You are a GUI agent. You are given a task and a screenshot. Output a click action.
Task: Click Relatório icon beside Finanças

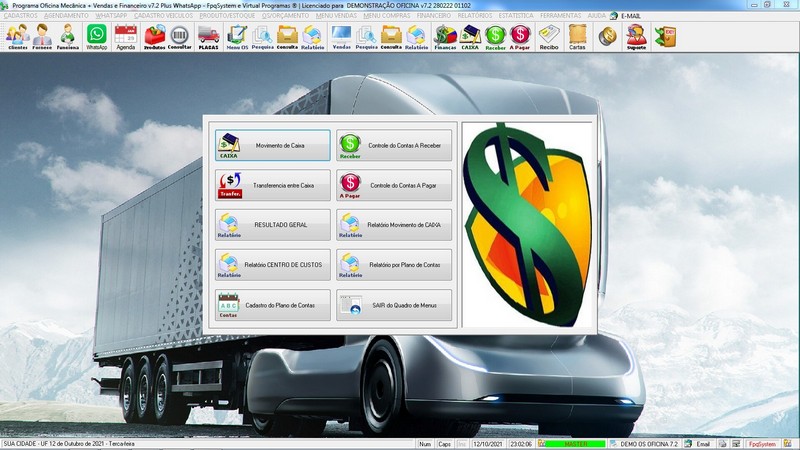point(416,37)
